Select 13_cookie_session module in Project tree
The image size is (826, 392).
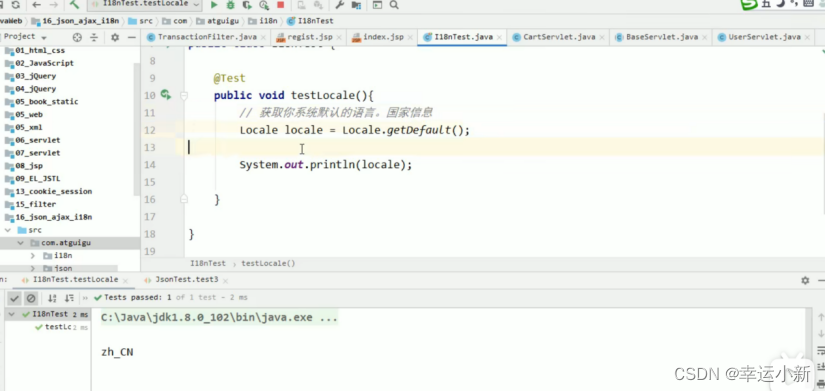54,191
